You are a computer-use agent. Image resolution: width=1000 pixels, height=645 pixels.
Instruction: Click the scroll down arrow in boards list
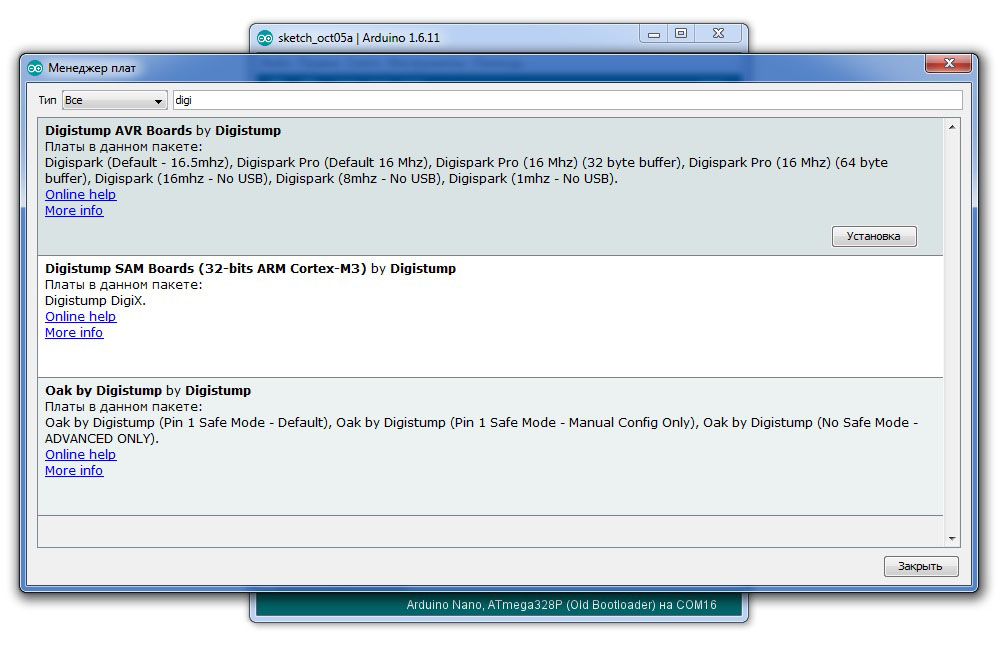pos(951,538)
